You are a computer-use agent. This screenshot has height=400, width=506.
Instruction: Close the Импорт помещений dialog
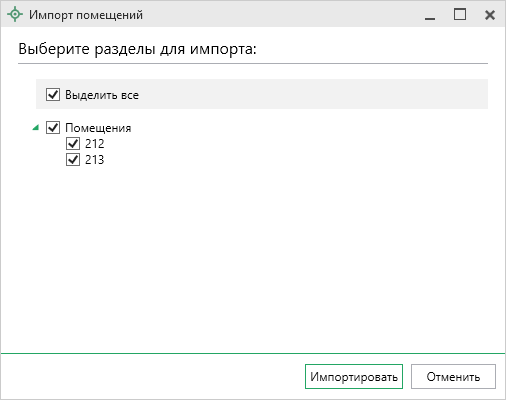(x=490, y=15)
